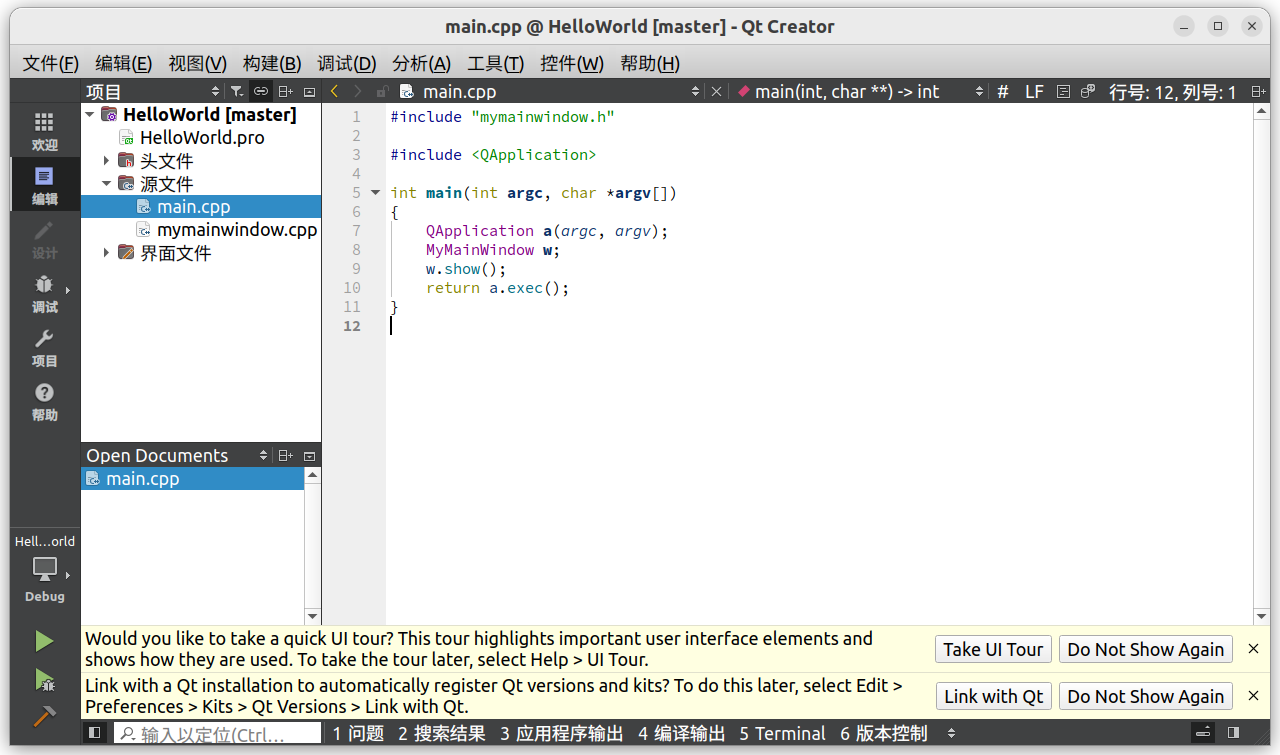Open the 构建(B) menu
The width and height of the screenshot is (1280, 755).
272,63
